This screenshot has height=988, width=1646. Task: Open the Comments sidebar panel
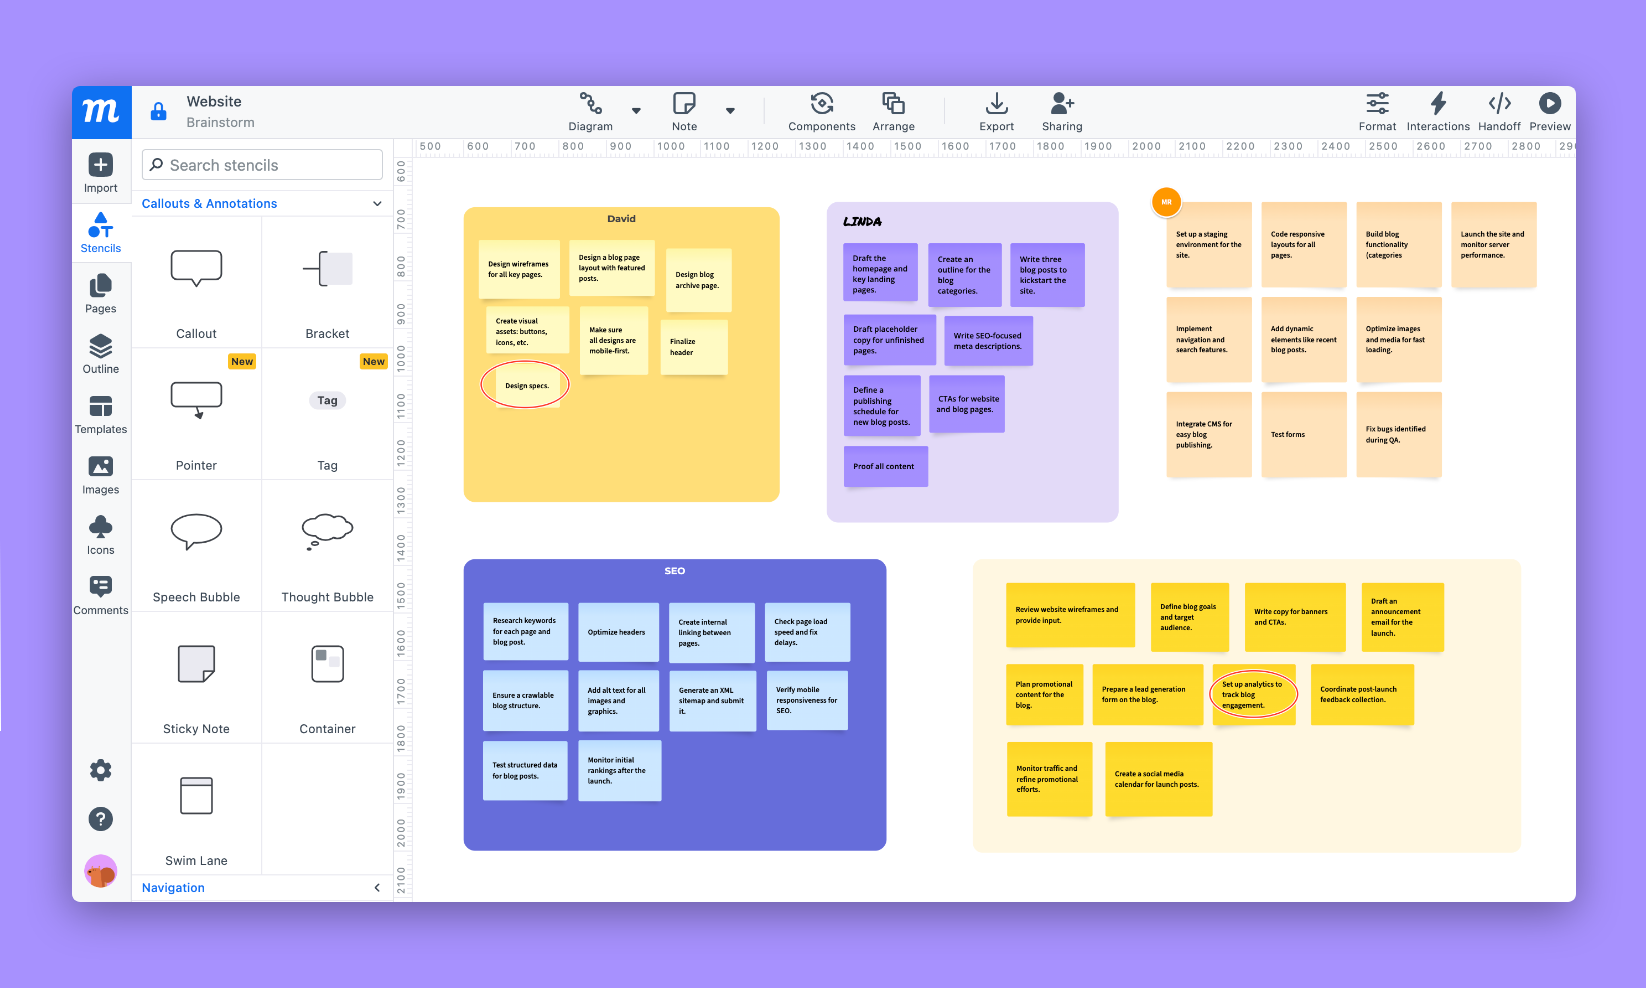(x=100, y=594)
